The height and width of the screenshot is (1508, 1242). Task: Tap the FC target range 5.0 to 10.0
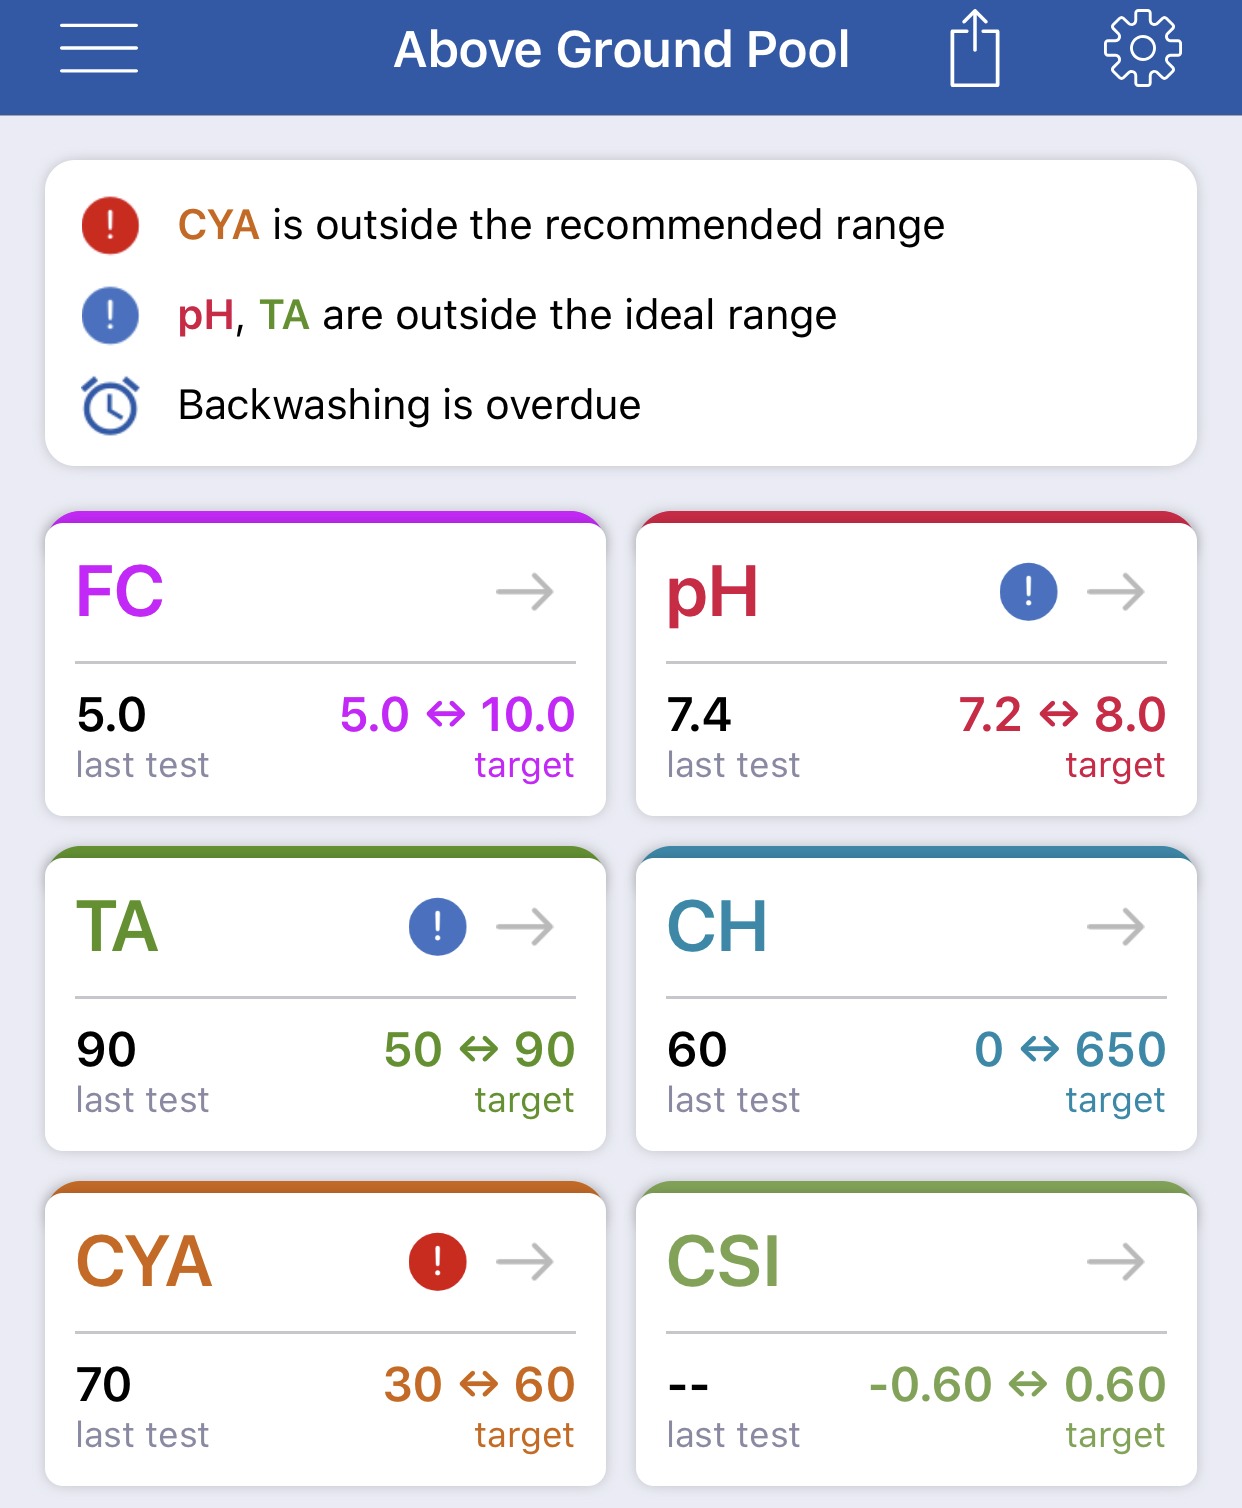457,714
